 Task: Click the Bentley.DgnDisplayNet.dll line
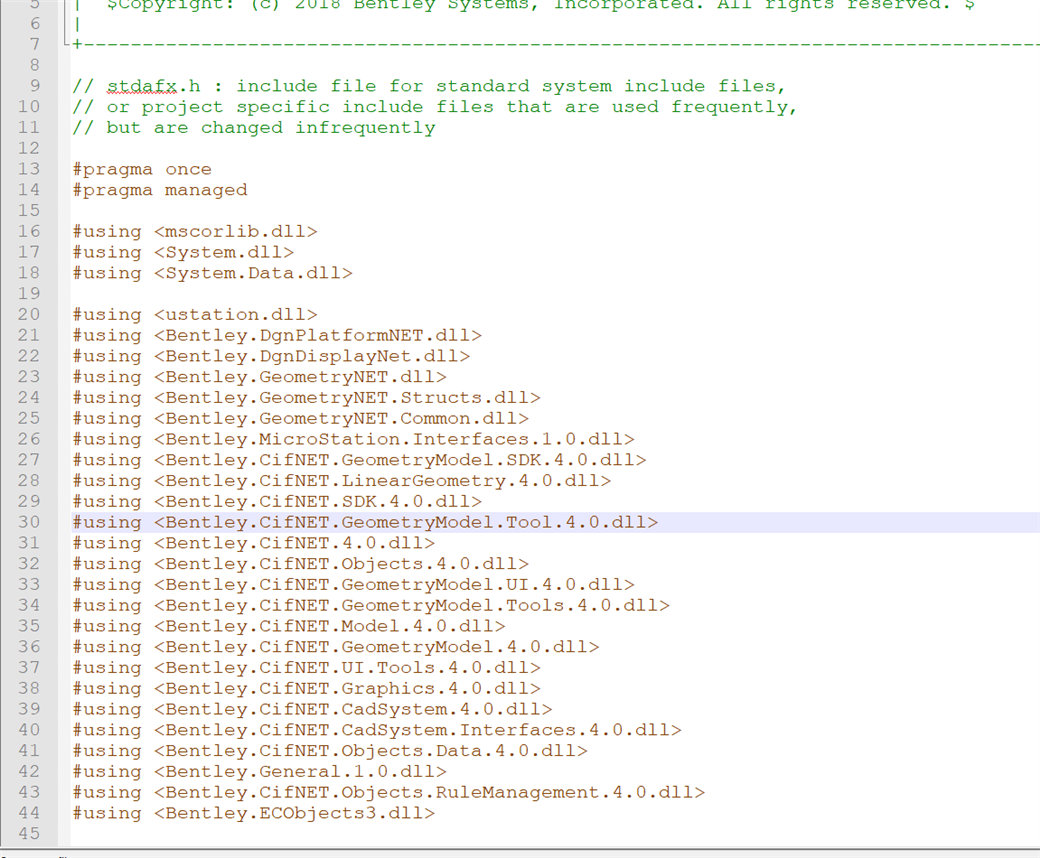click(x=271, y=356)
